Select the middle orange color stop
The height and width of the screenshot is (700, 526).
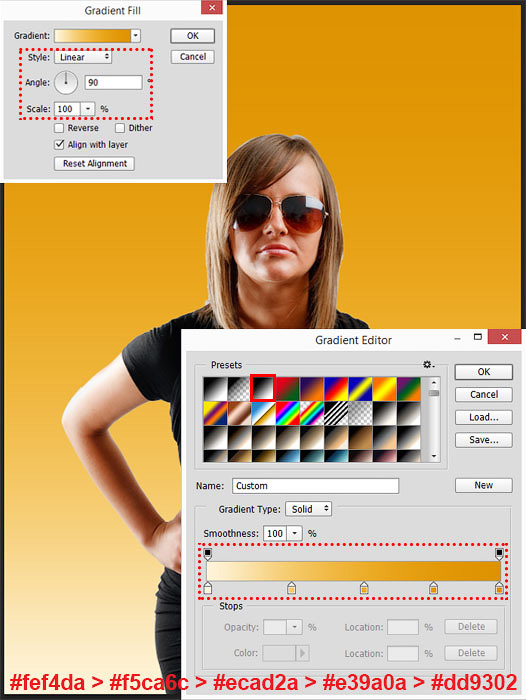pos(364,588)
